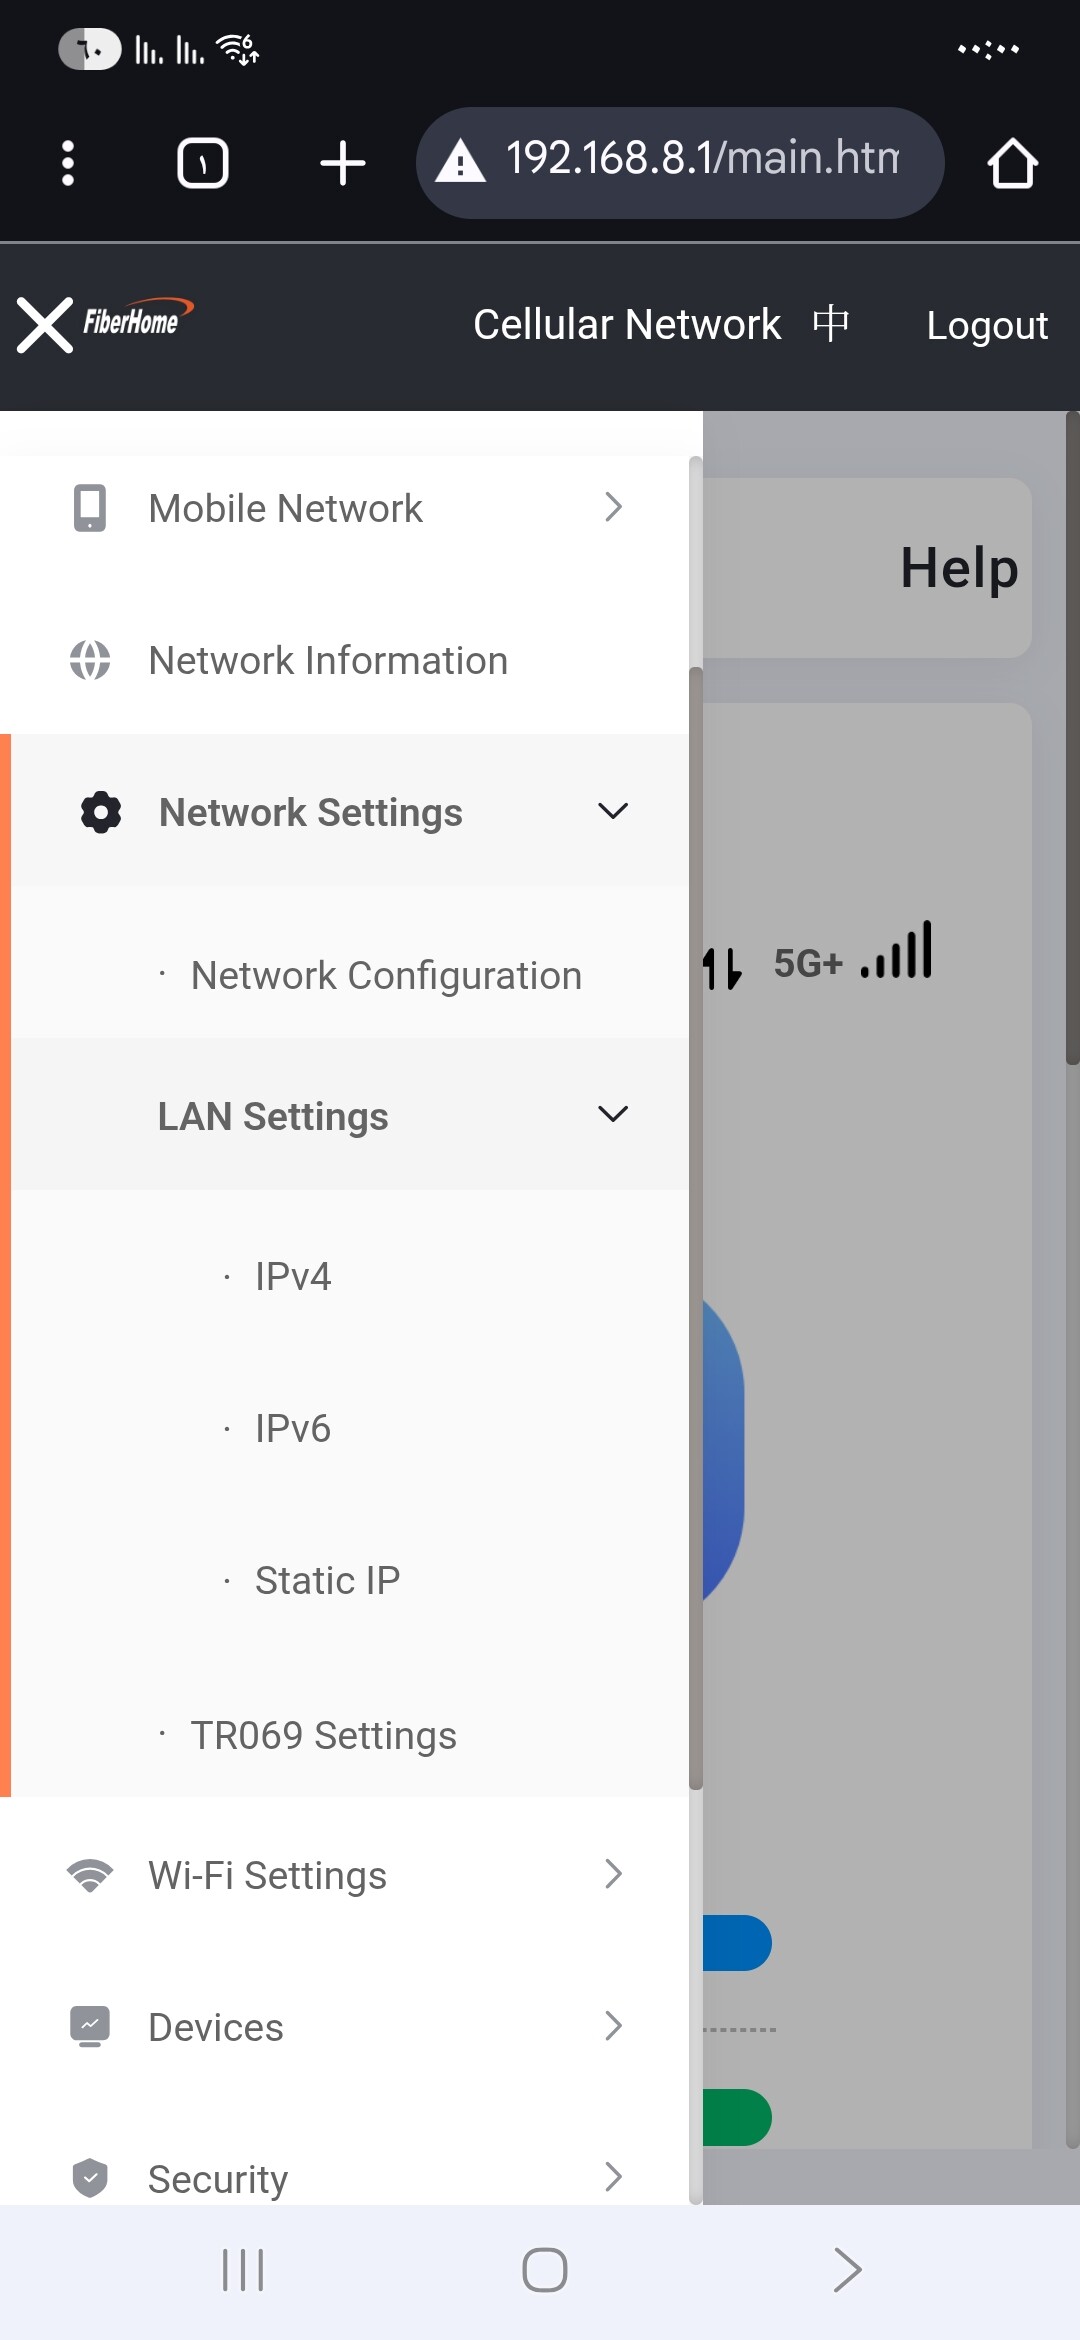Open Static IP settings

click(x=327, y=1581)
